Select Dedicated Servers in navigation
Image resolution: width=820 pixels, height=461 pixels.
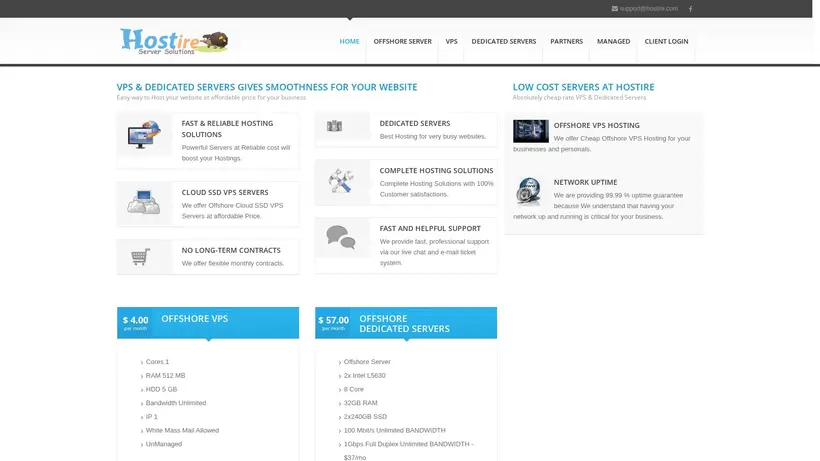point(504,41)
